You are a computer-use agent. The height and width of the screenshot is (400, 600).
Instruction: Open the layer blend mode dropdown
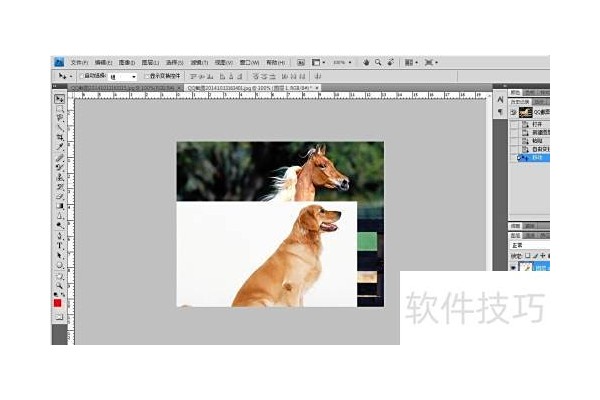pyautogui.click(x=530, y=245)
